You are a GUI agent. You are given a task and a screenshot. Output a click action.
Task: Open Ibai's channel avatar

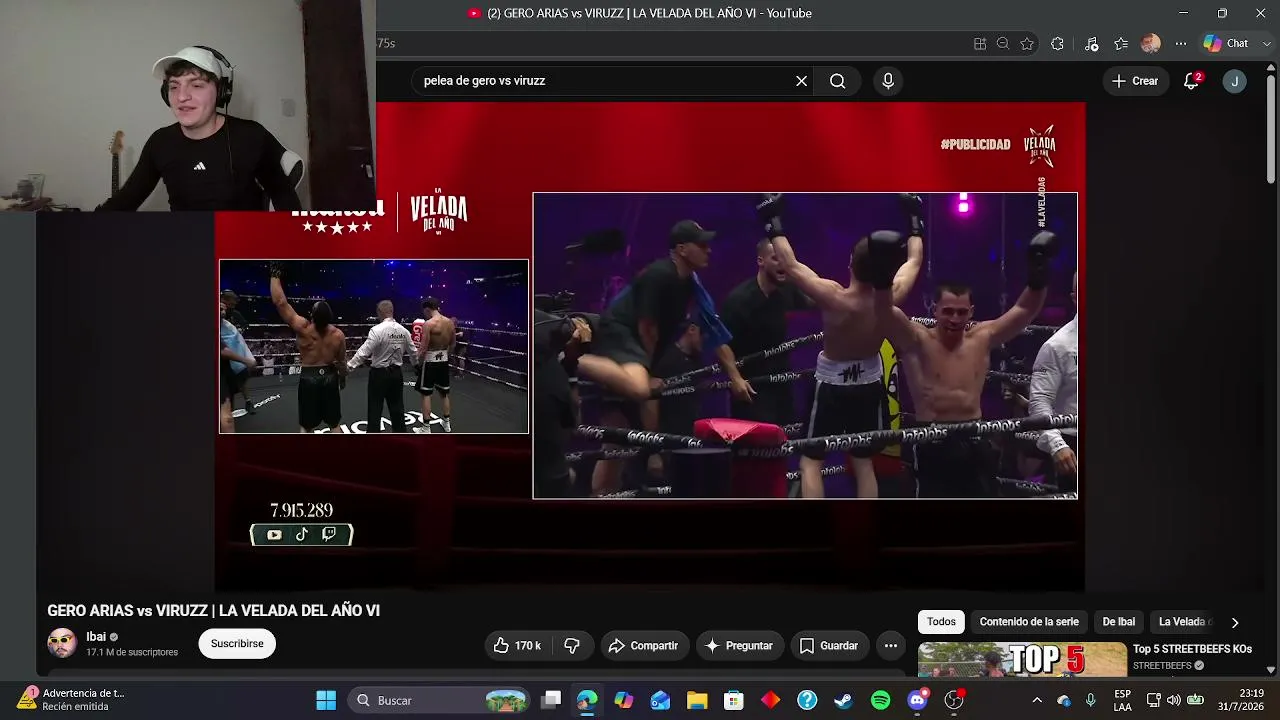click(x=62, y=643)
